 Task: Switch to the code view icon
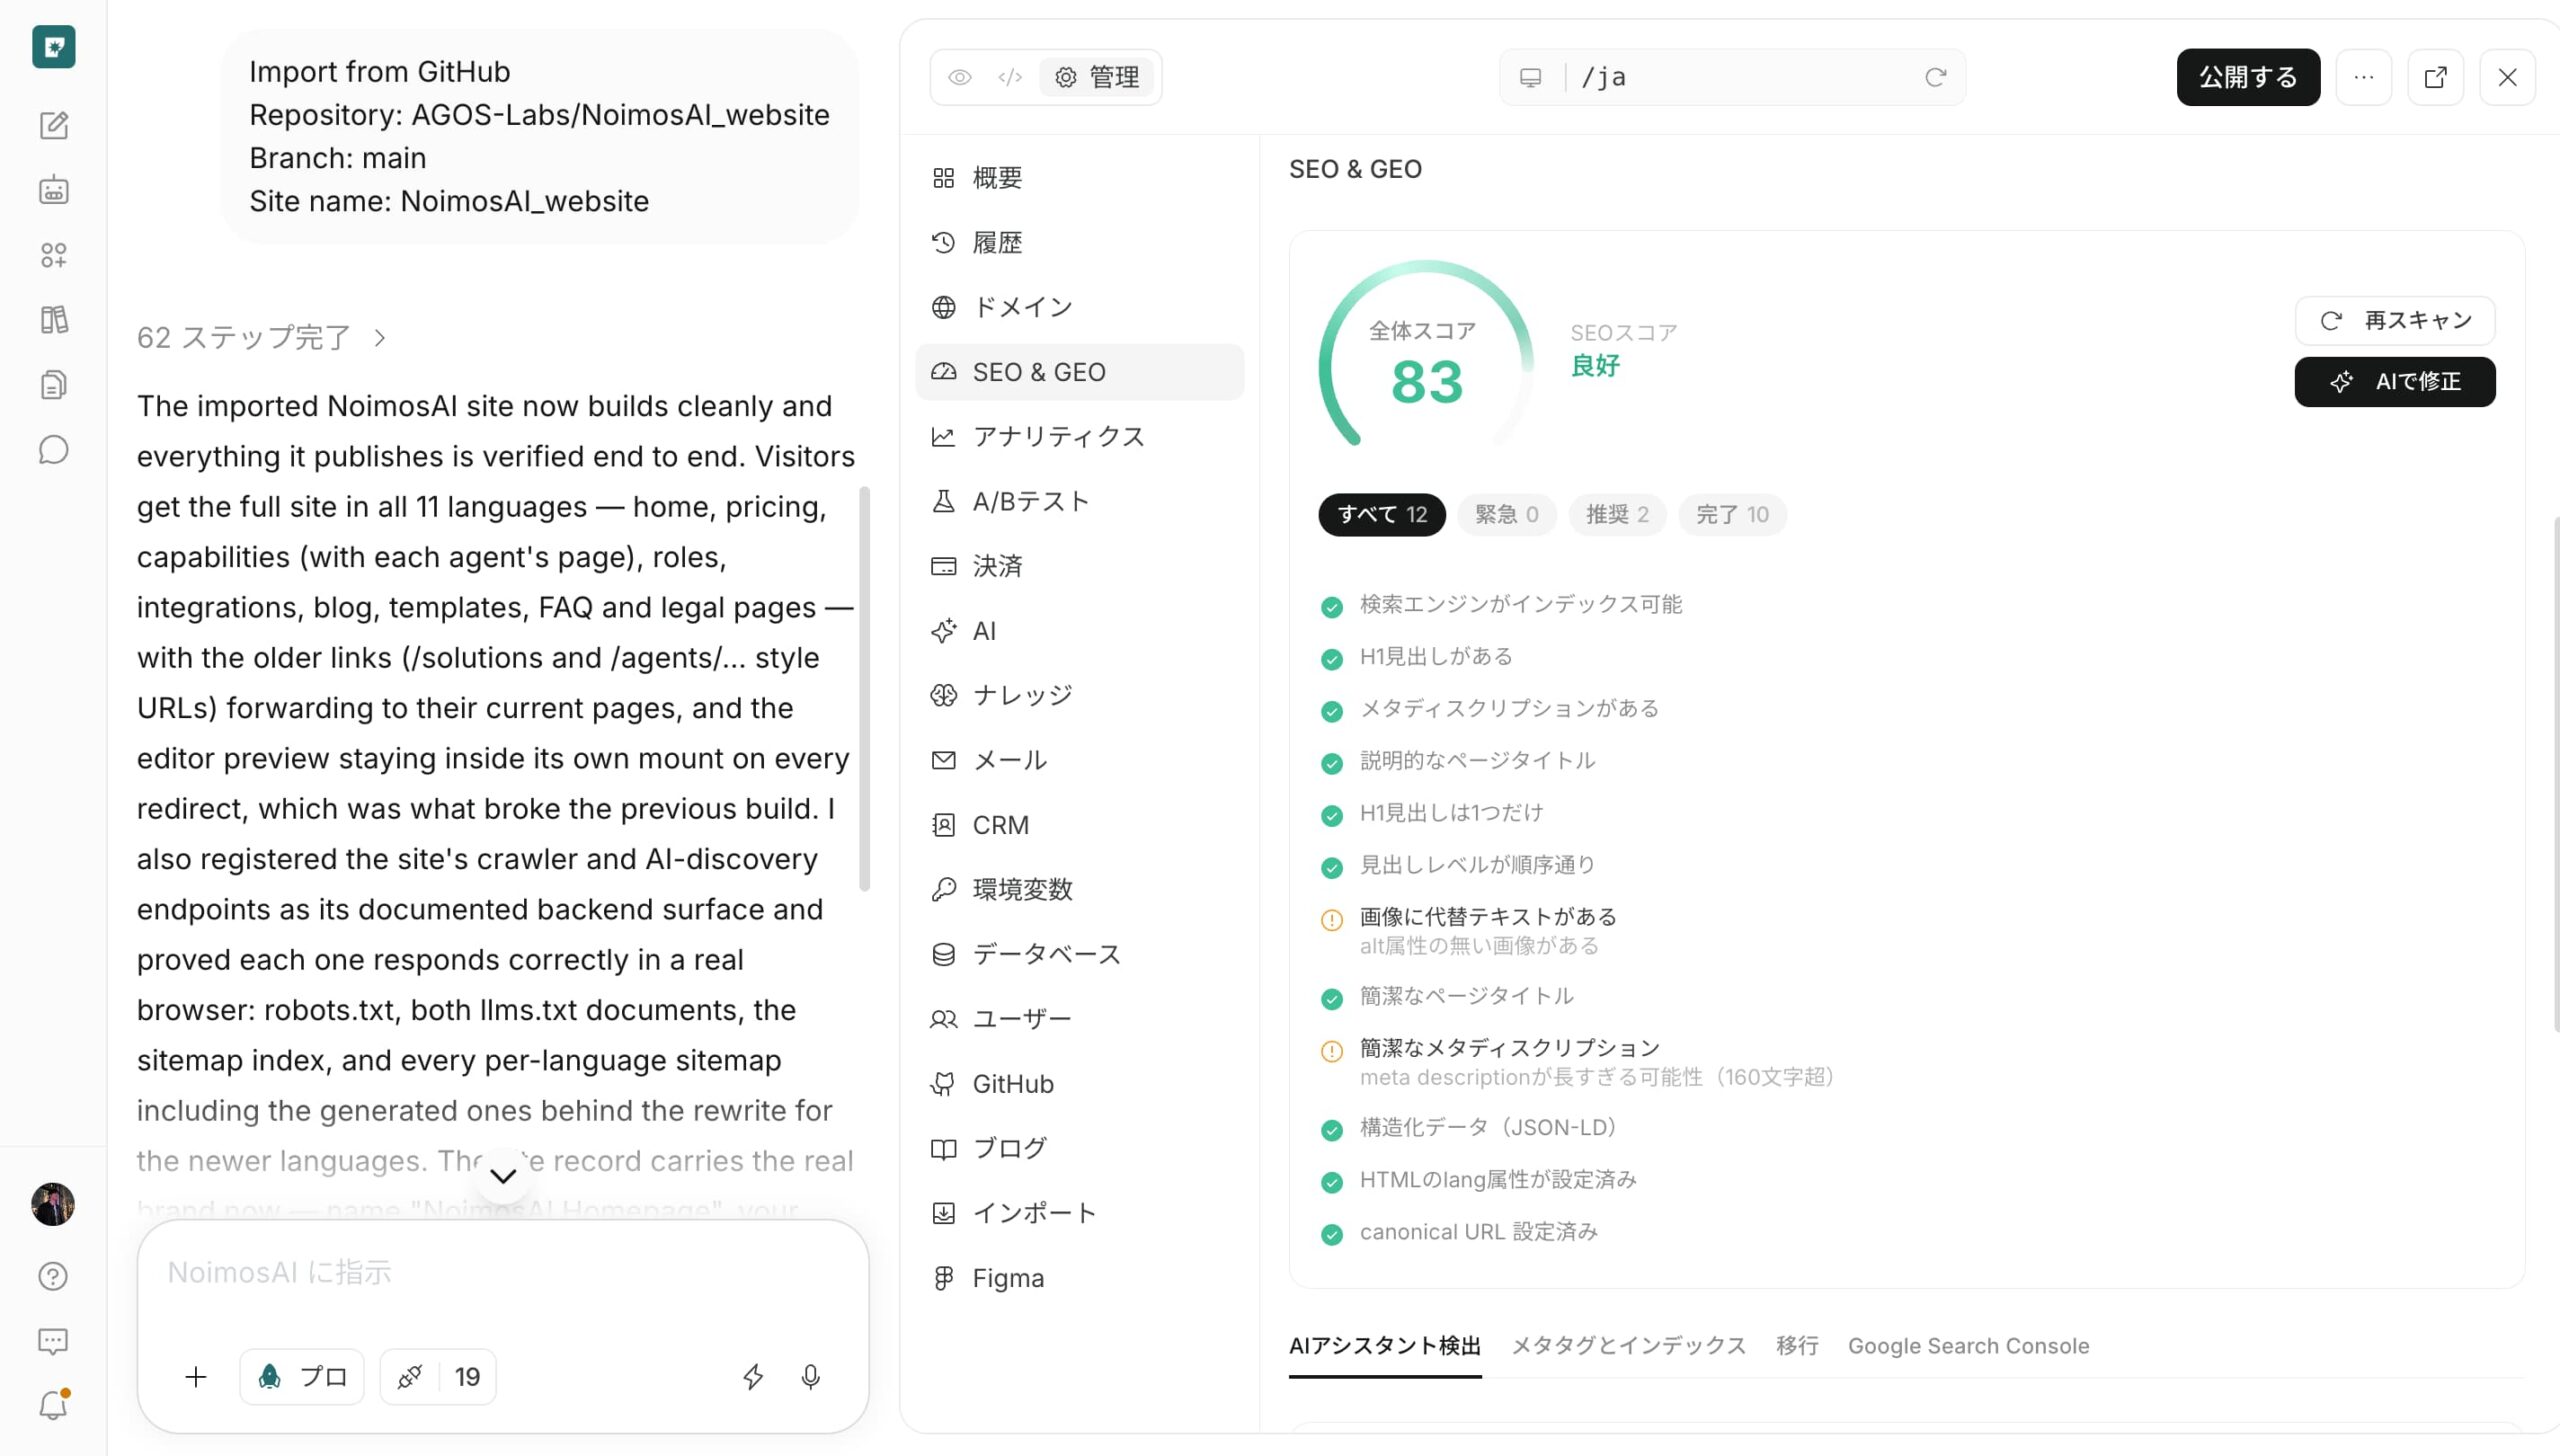pyautogui.click(x=1010, y=77)
